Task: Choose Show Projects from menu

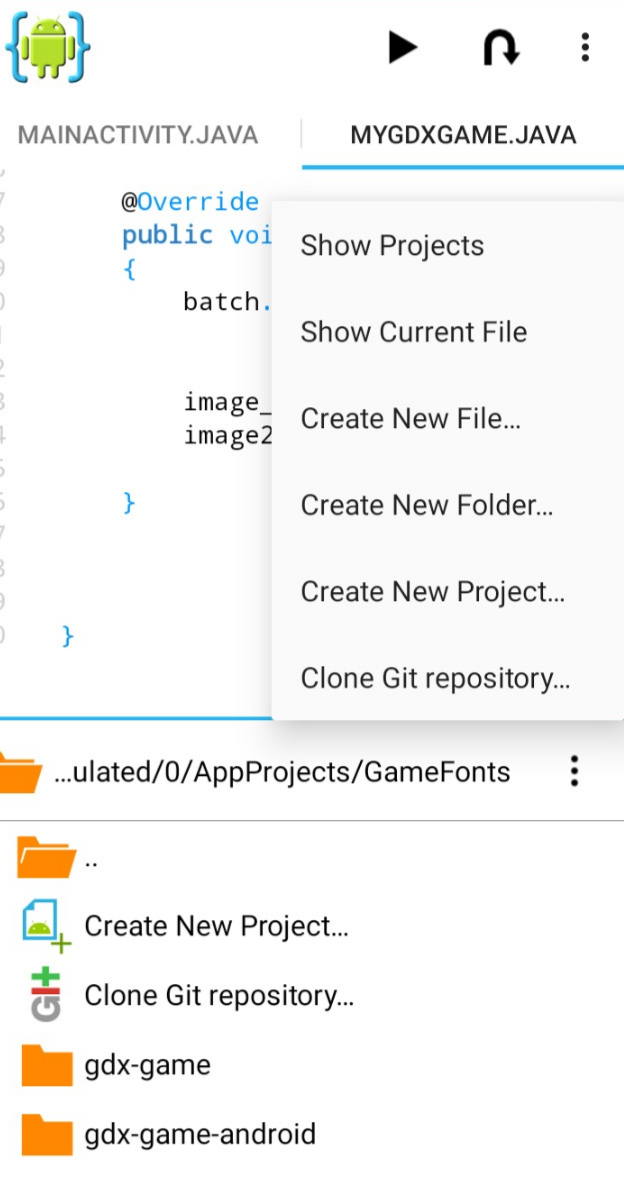Action: point(392,246)
